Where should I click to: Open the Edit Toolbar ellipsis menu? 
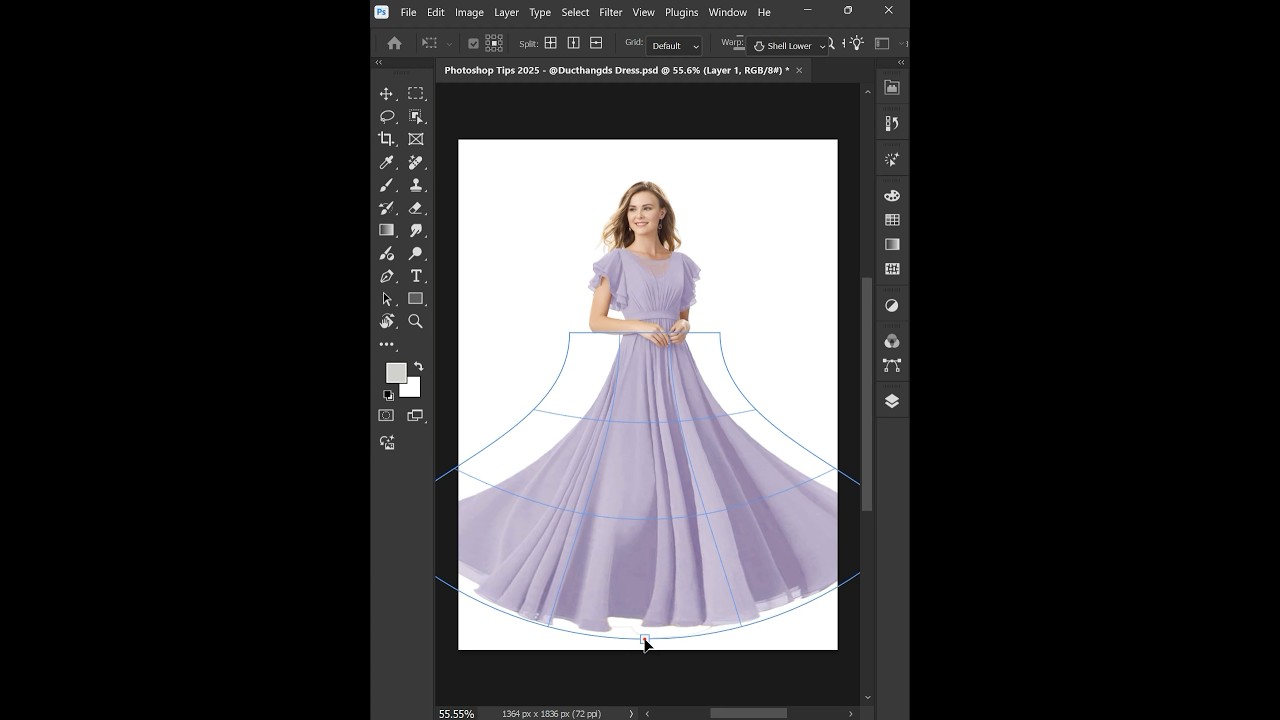point(387,344)
